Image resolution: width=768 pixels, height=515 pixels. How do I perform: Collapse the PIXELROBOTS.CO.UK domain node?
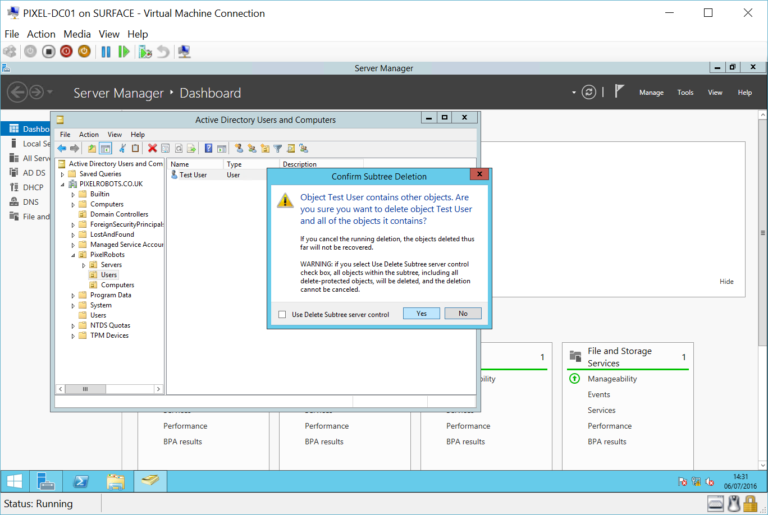pyautogui.click(x=62, y=184)
